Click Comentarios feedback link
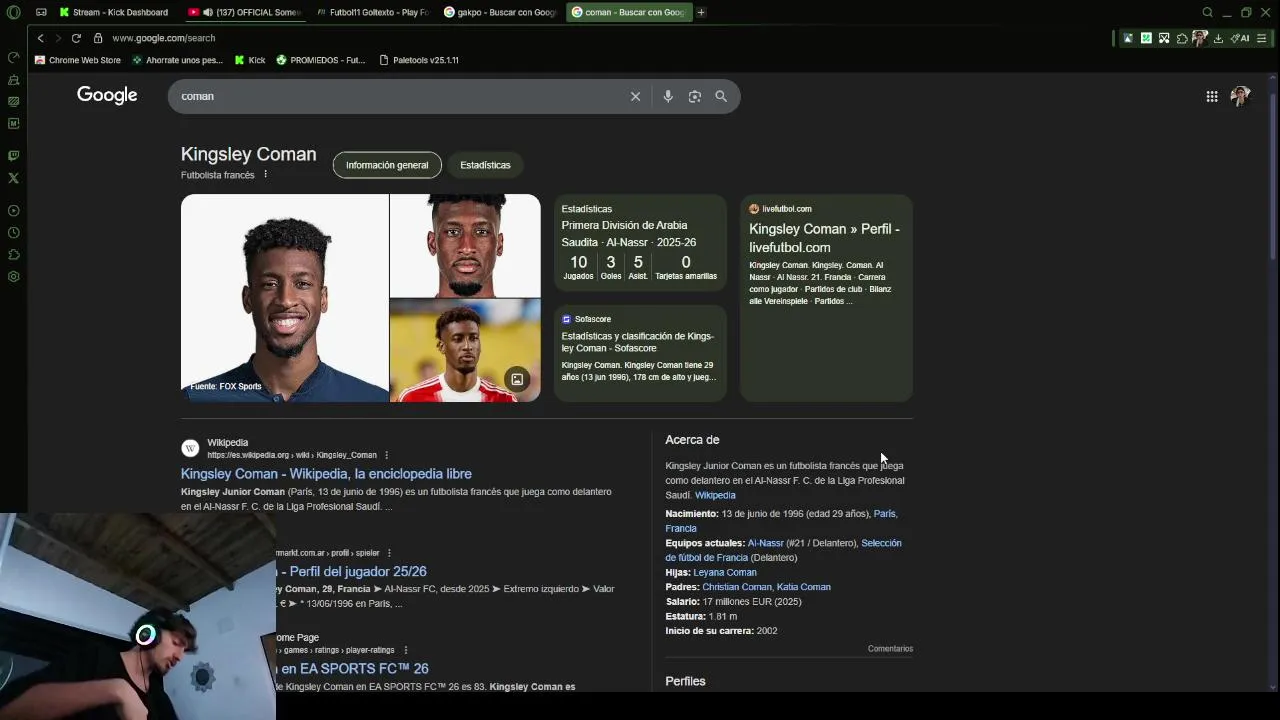The image size is (1280, 720). pos(890,649)
